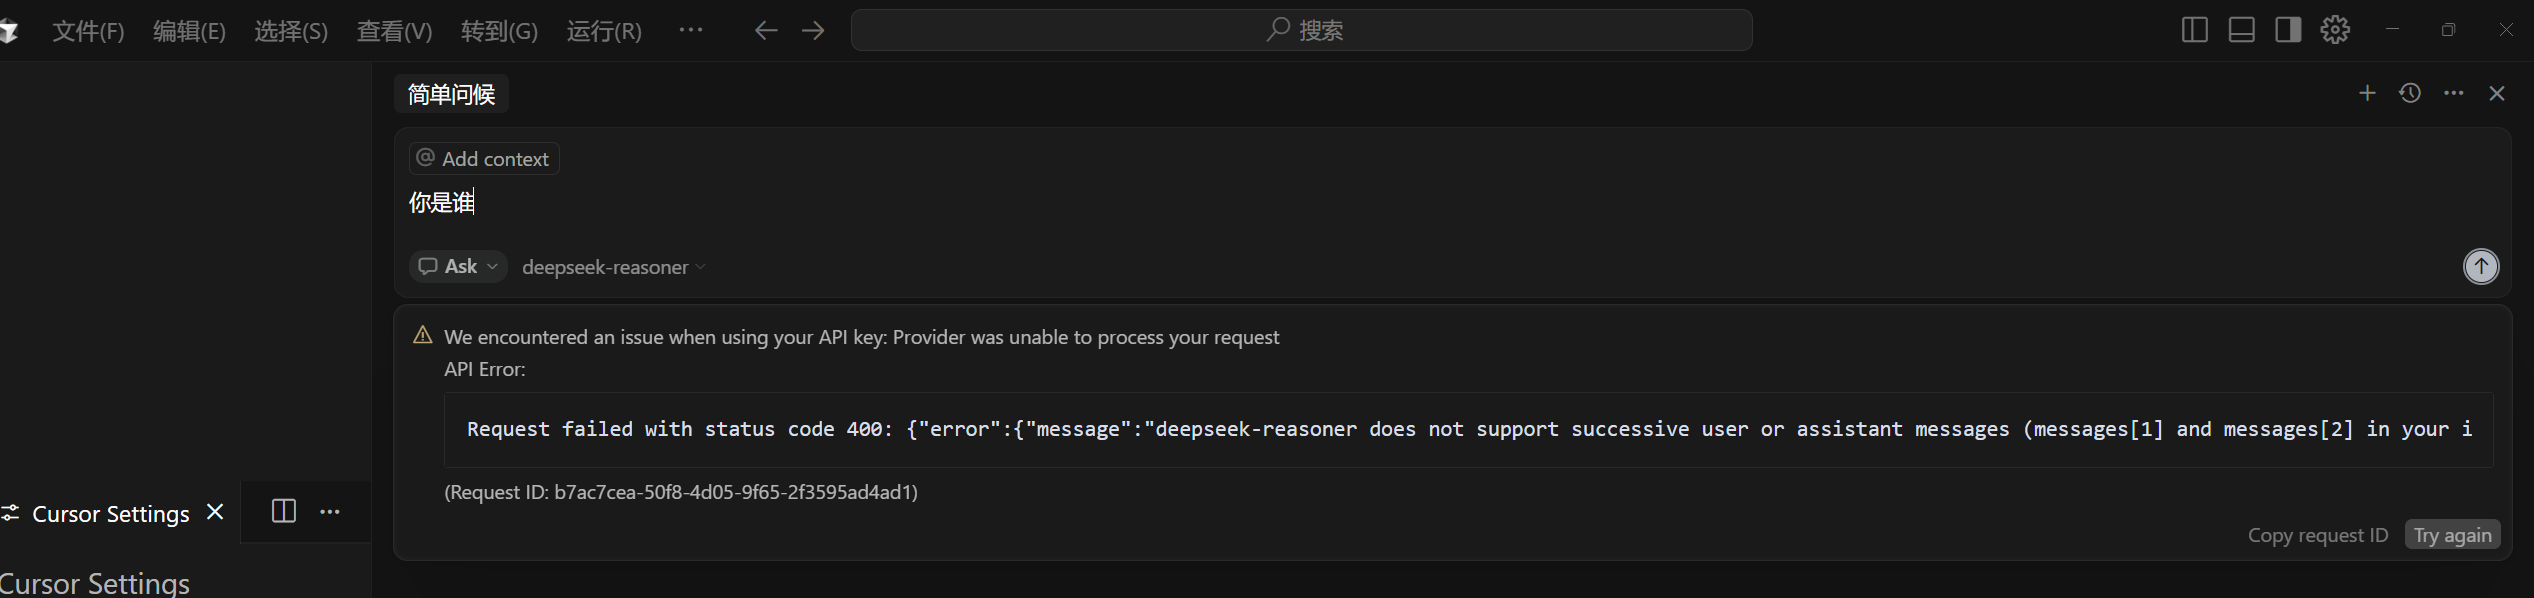Open the chat panel's ellipsis options menu
This screenshot has width=2534, height=598.
click(x=2453, y=93)
